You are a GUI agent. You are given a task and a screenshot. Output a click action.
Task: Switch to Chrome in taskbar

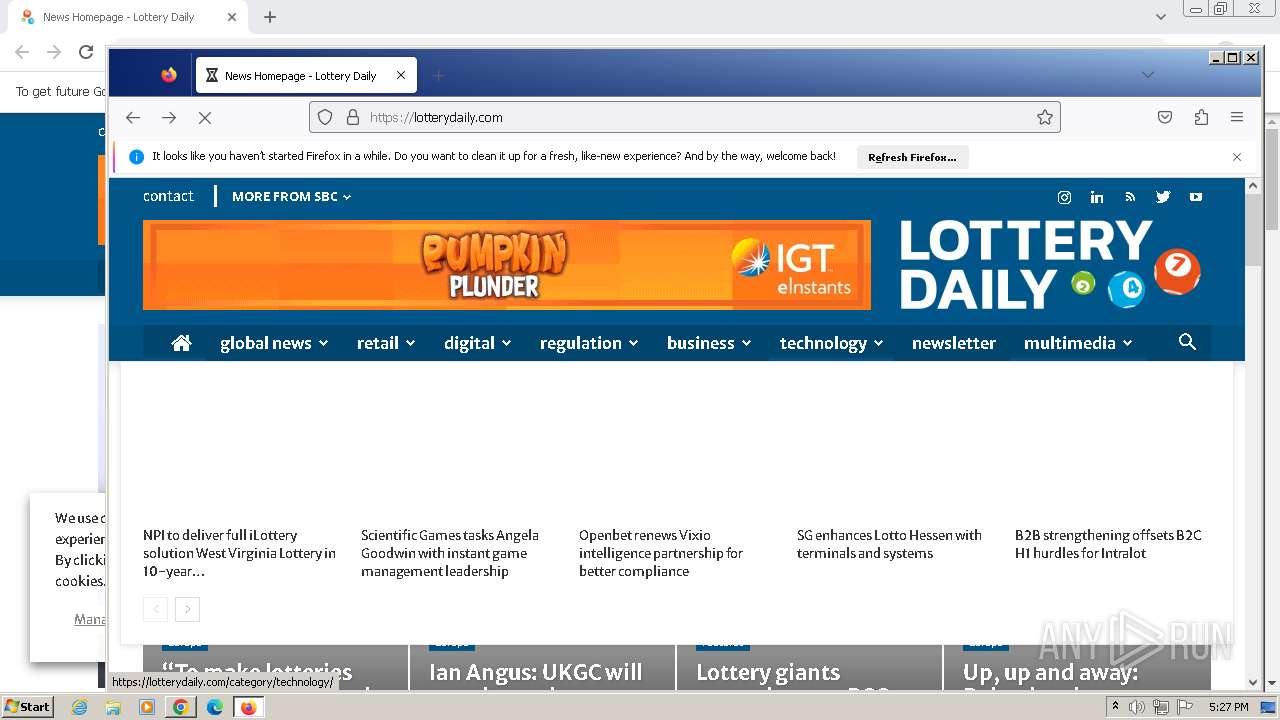pos(181,707)
